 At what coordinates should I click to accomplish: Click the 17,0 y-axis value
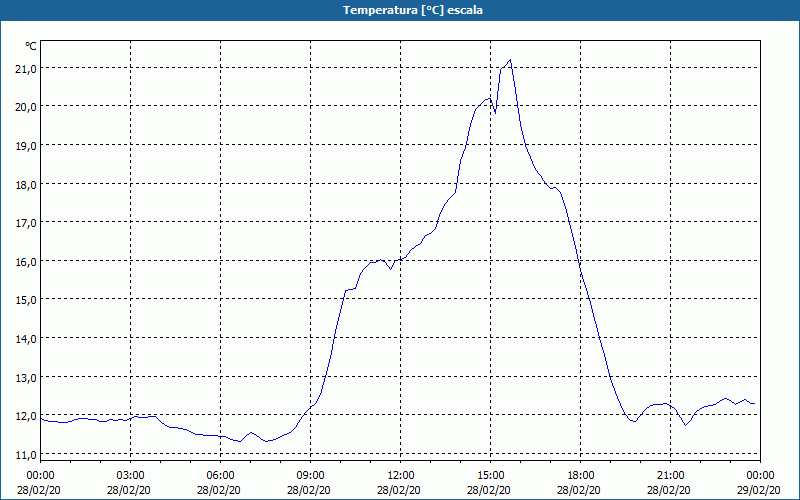pos(26,222)
